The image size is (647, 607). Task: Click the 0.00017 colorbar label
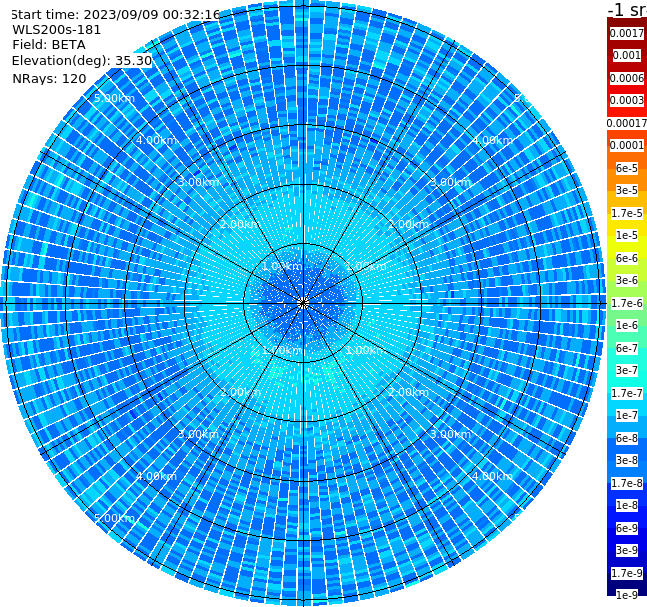point(627,123)
